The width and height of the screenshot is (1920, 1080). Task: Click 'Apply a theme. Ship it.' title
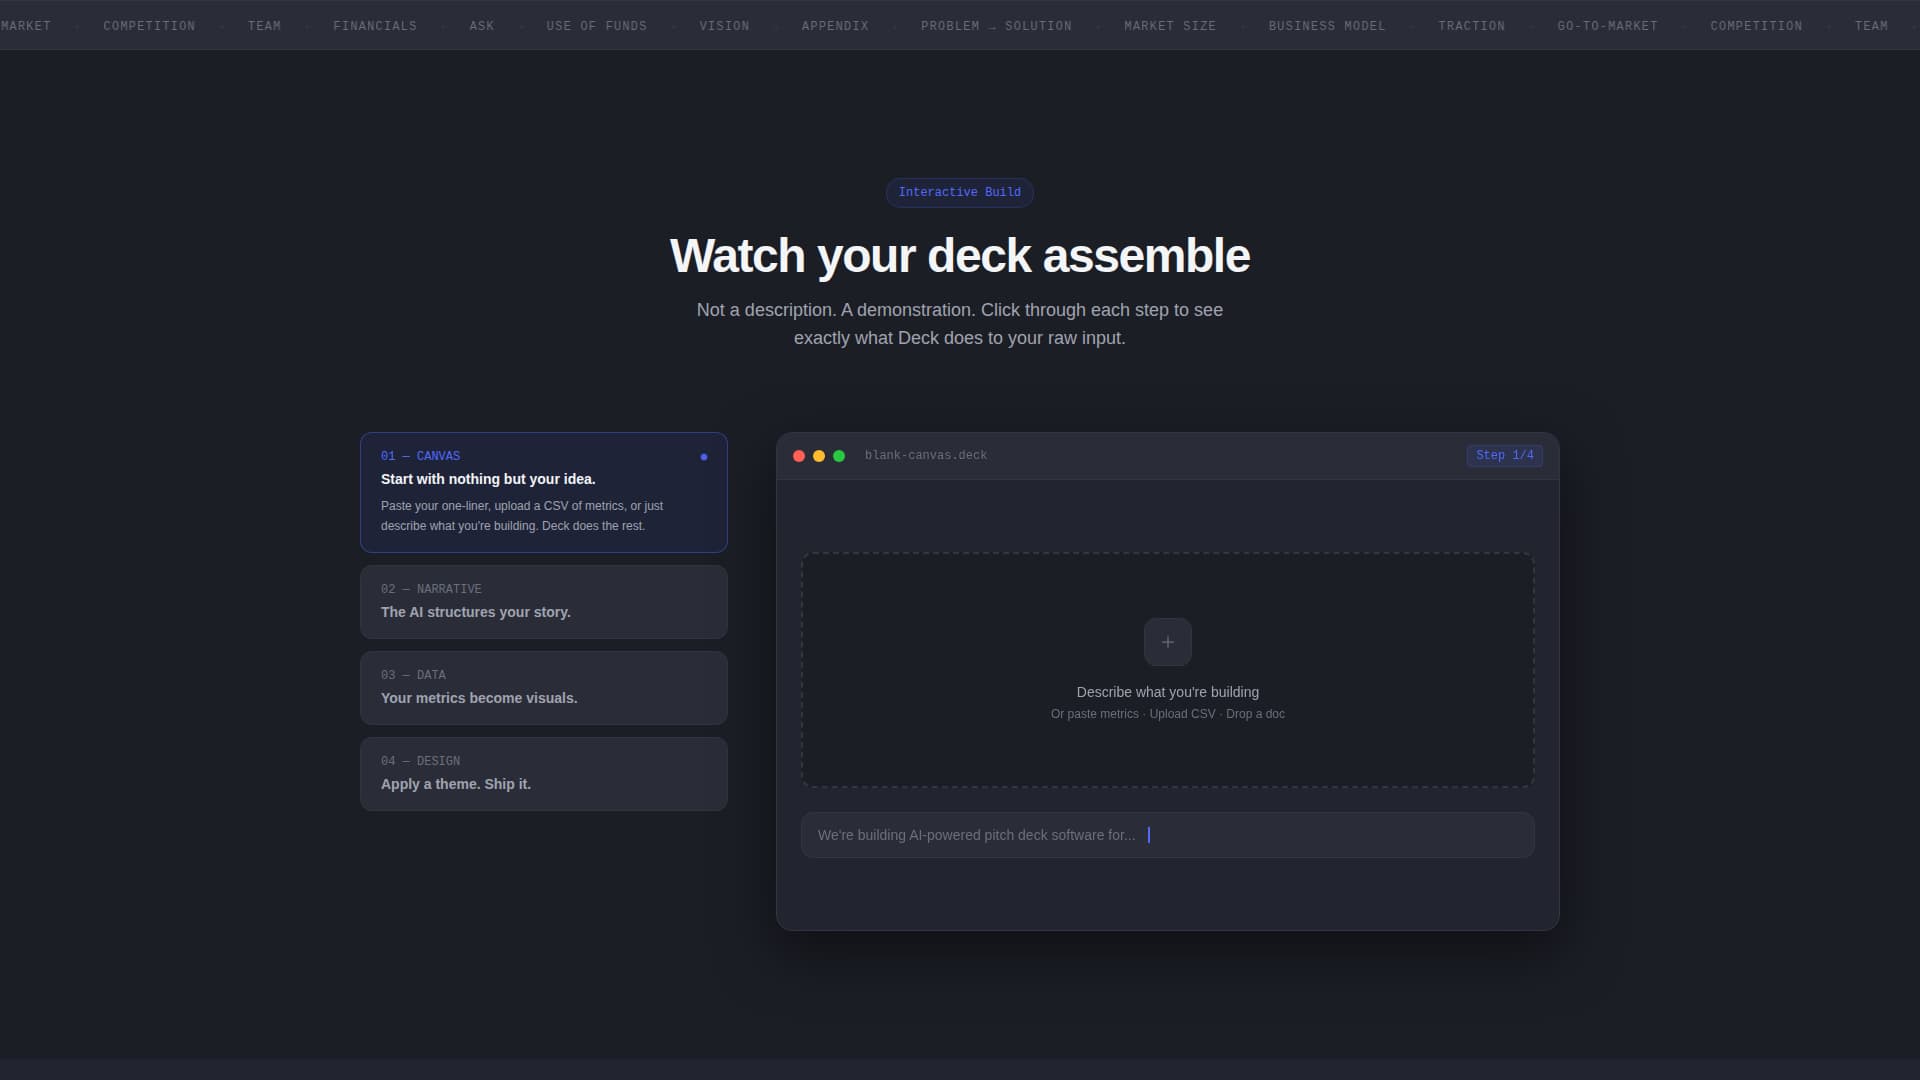click(456, 784)
